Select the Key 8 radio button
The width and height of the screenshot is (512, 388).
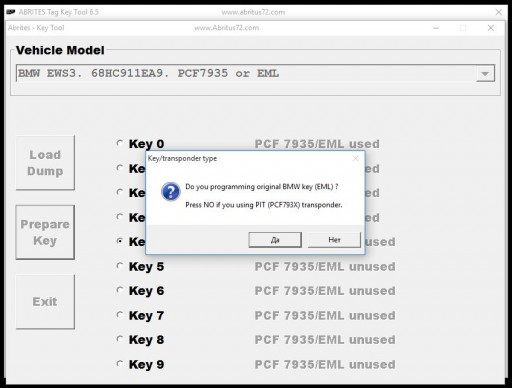[x=120, y=339]
